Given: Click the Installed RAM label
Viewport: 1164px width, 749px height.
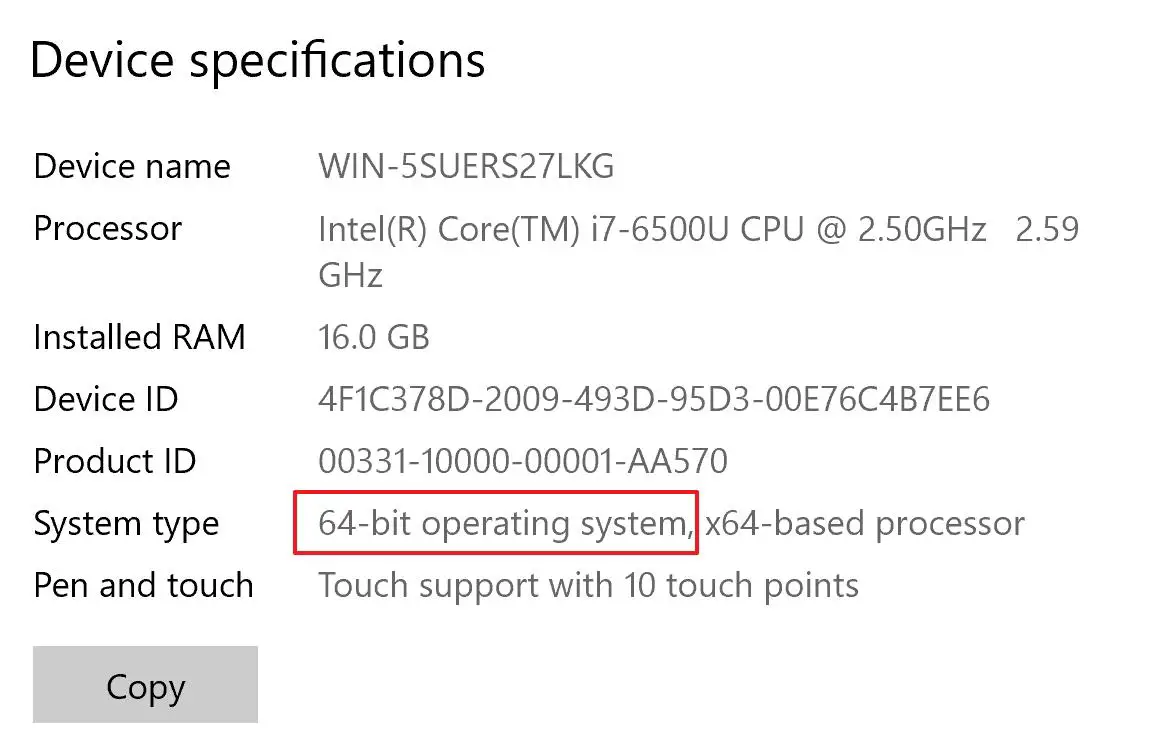Looking at the screenshot, I should tap(139, 337).
